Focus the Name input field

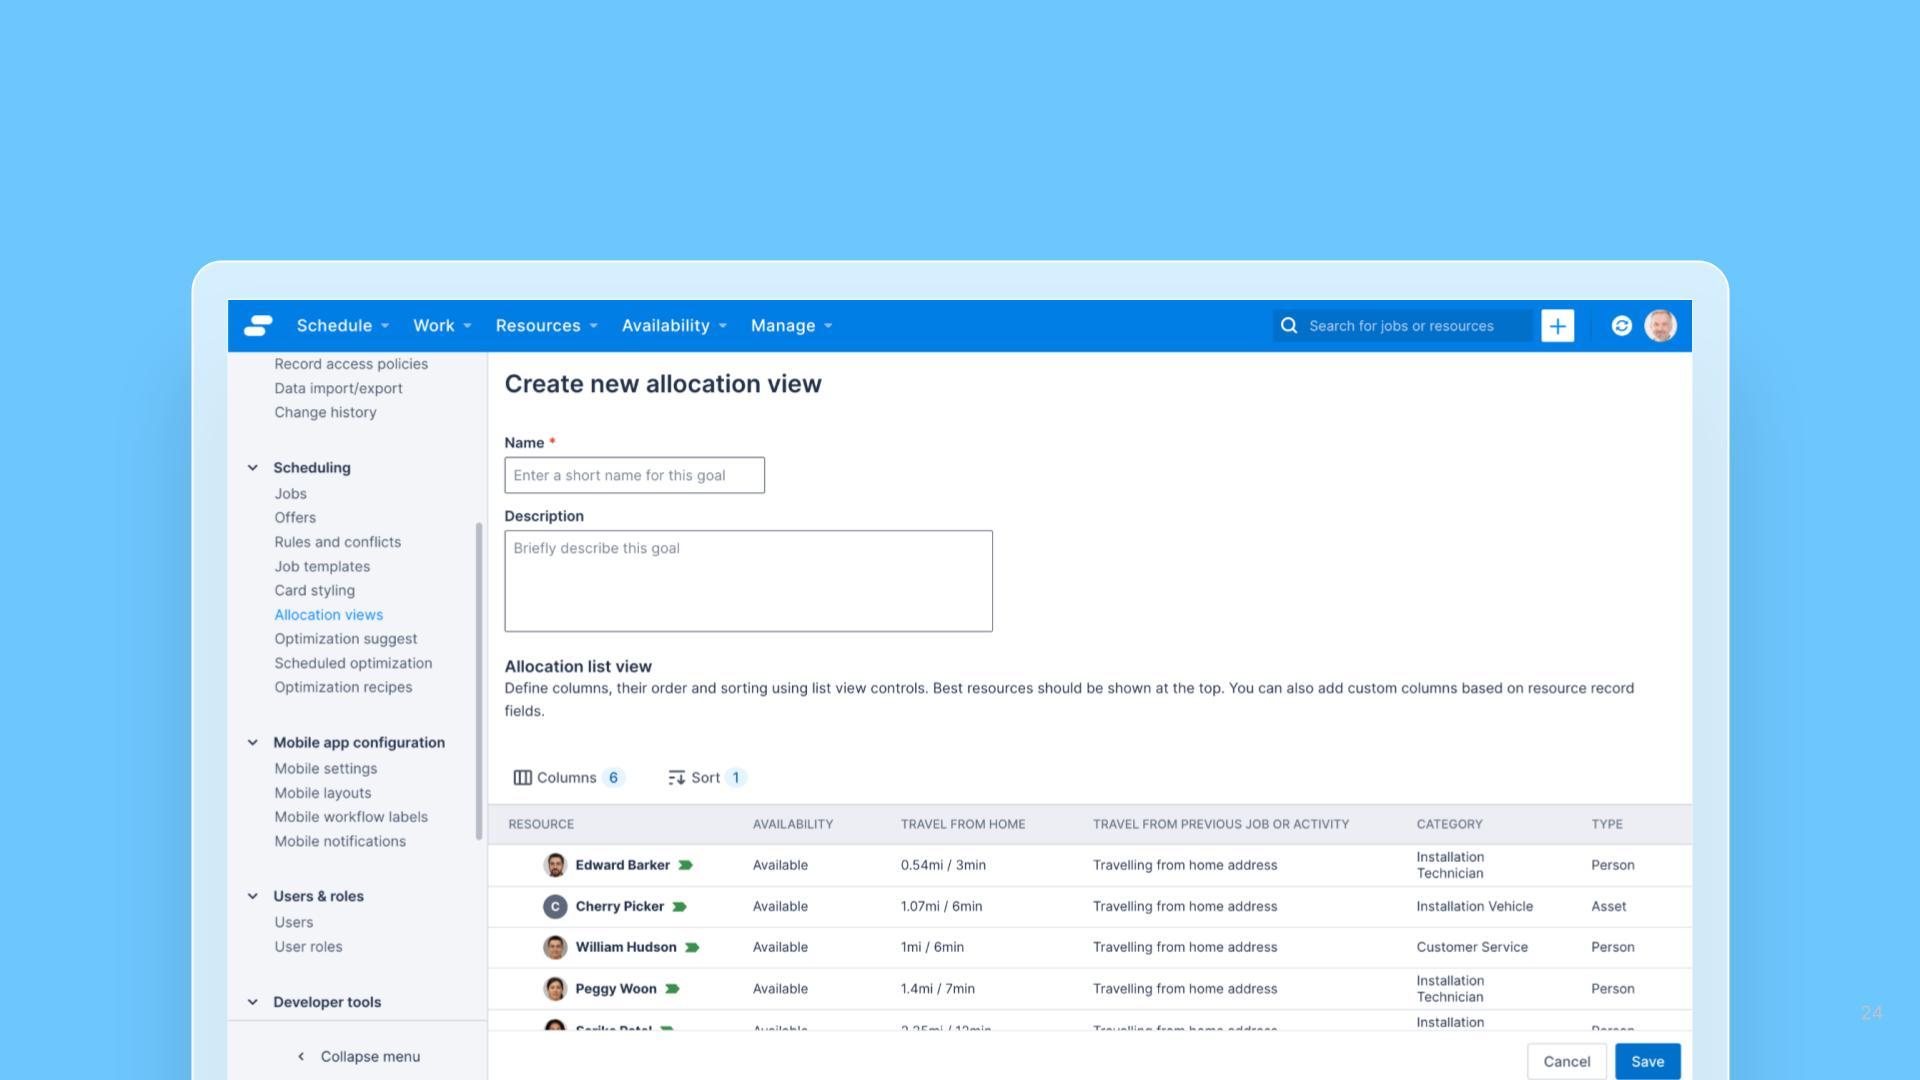pos(634,476)
